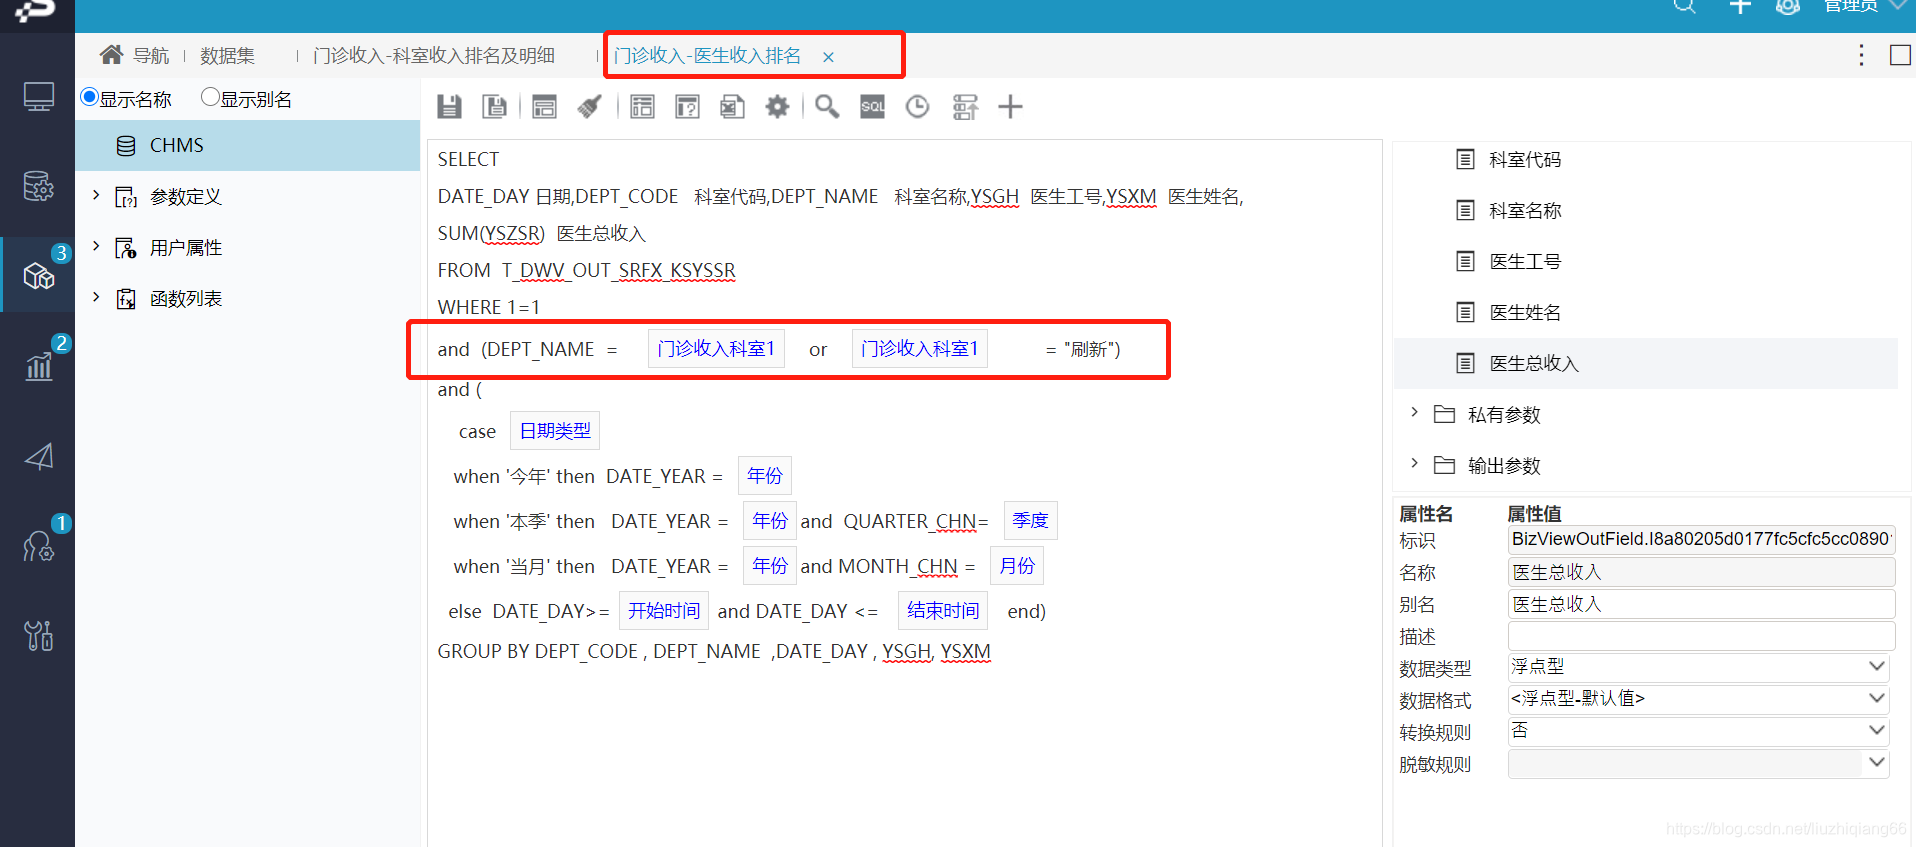Viewport: 1916px width, 847px height.
Task: Expand 参数定义 tree node
Action: coord(96,195)
